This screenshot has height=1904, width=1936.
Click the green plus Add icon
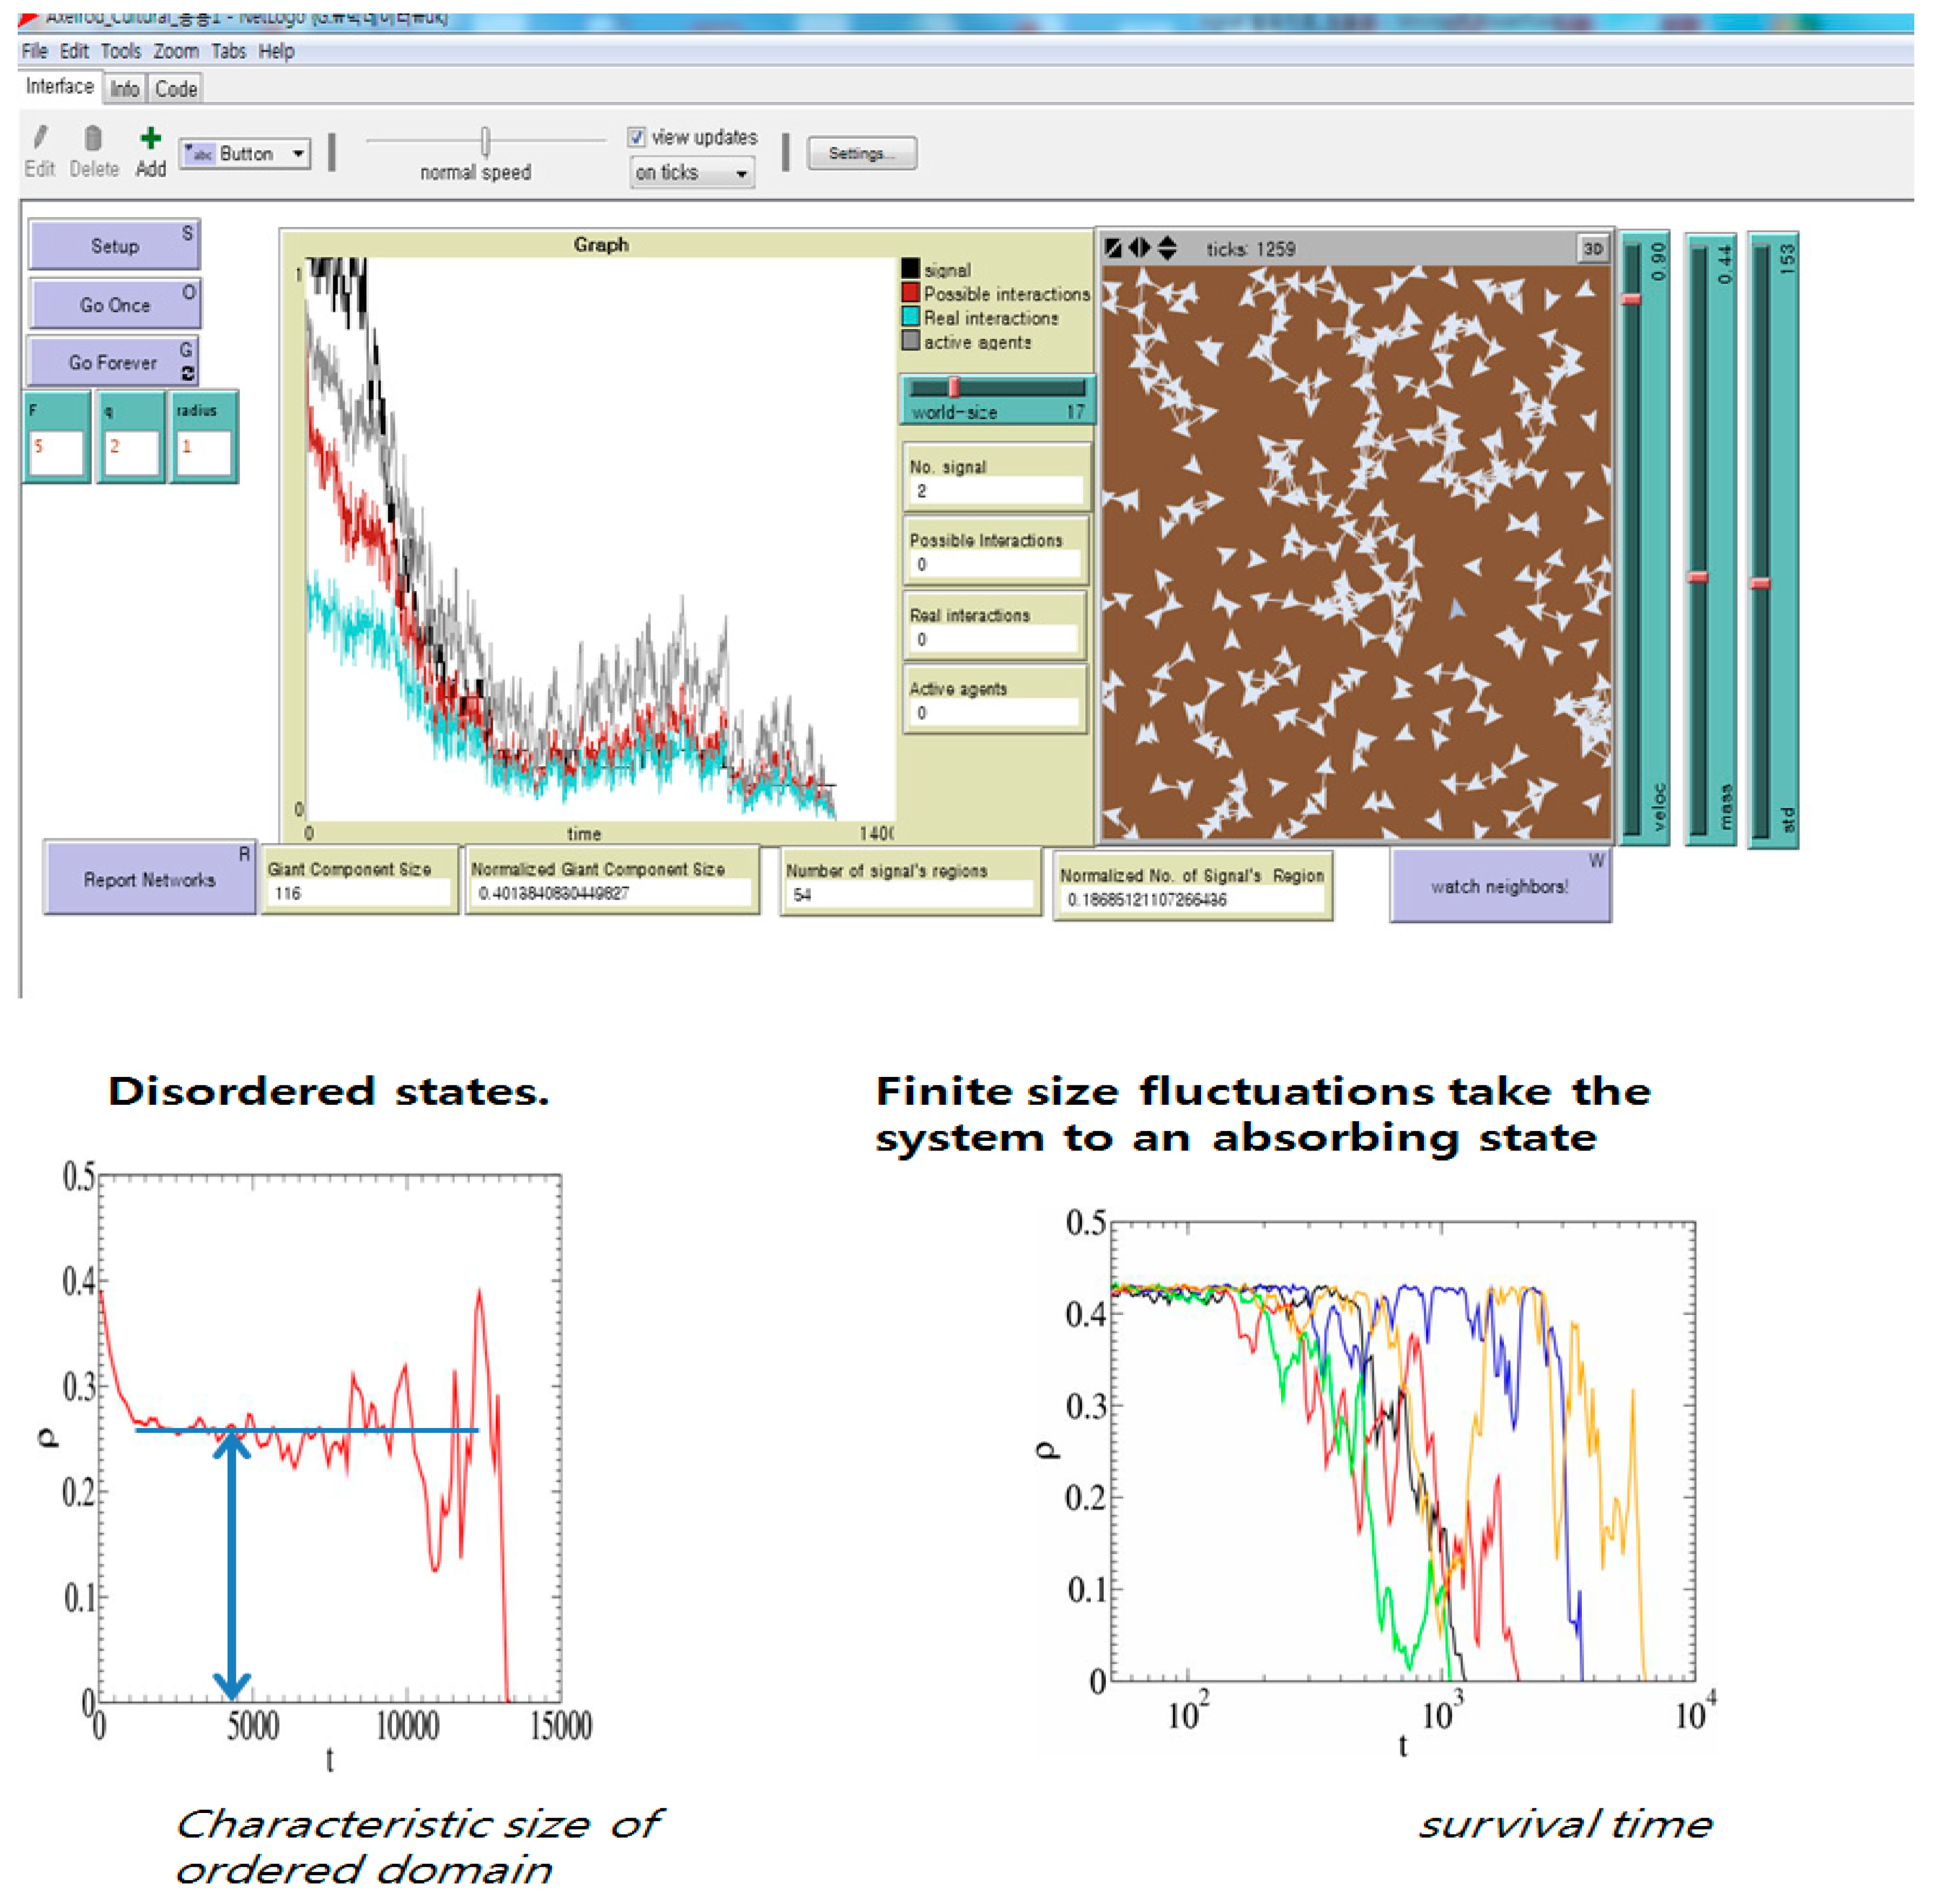pos(150,138)
